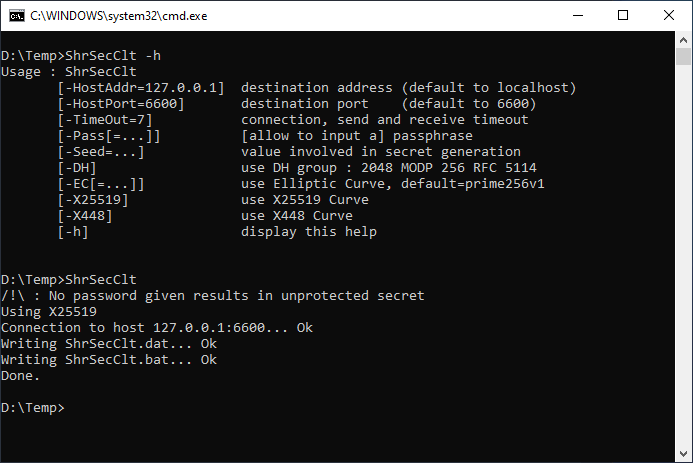Click the -HostPort=6600 option text
Screen dimensions: 693x463
click(x=121, y=103)
